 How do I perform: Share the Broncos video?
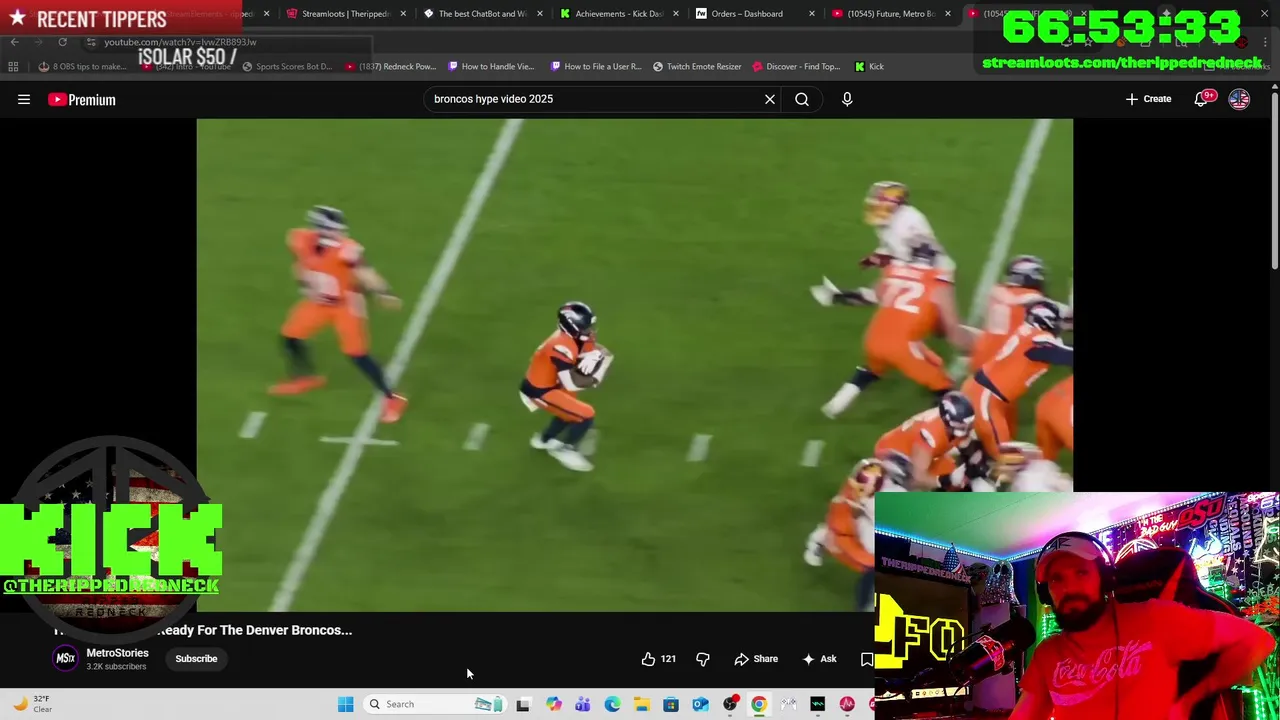click(x=756, y=659)
